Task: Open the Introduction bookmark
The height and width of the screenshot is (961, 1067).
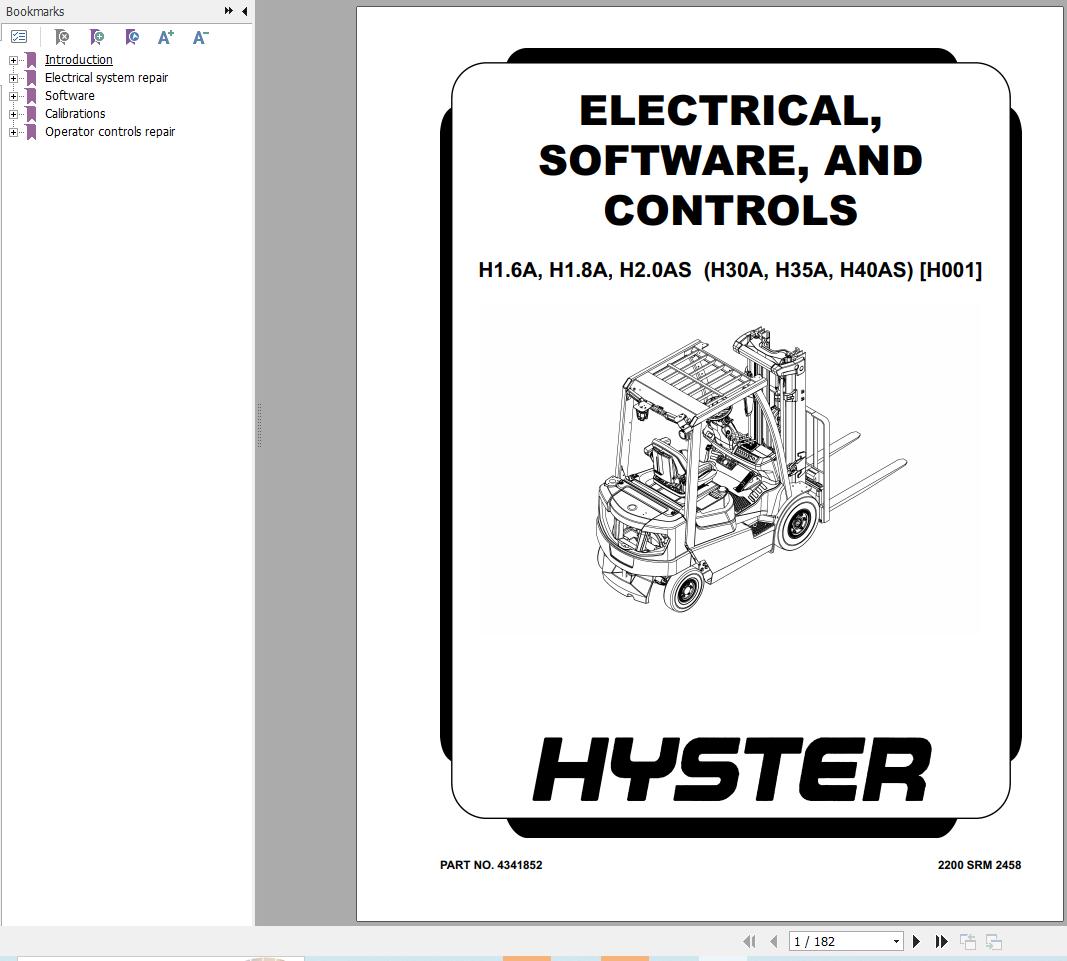Action: pos(78,60)
